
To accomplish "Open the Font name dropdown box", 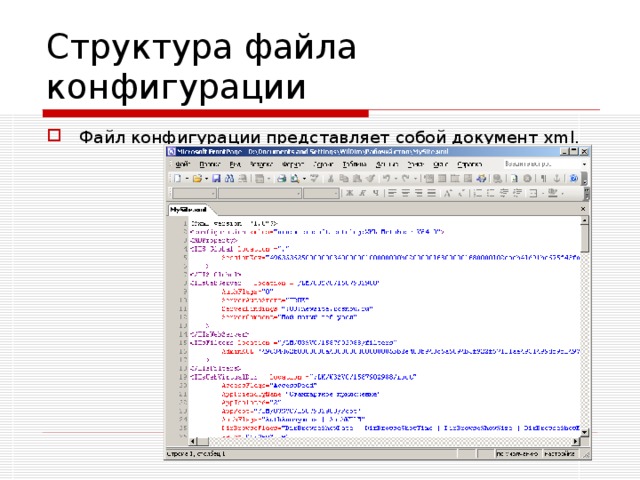I will click(260, 193).
